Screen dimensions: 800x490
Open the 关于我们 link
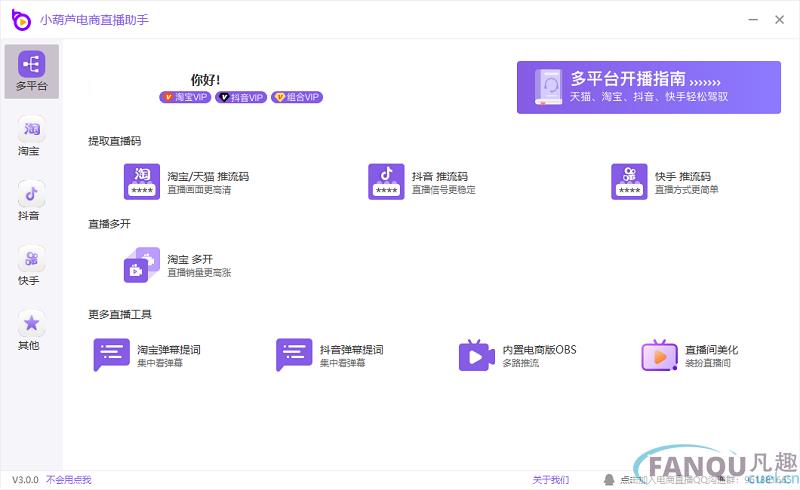551,480
